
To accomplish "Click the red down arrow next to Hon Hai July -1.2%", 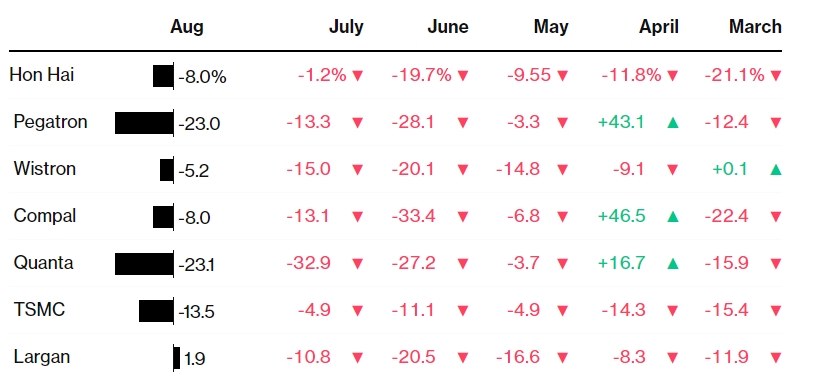I will point(357,76).
